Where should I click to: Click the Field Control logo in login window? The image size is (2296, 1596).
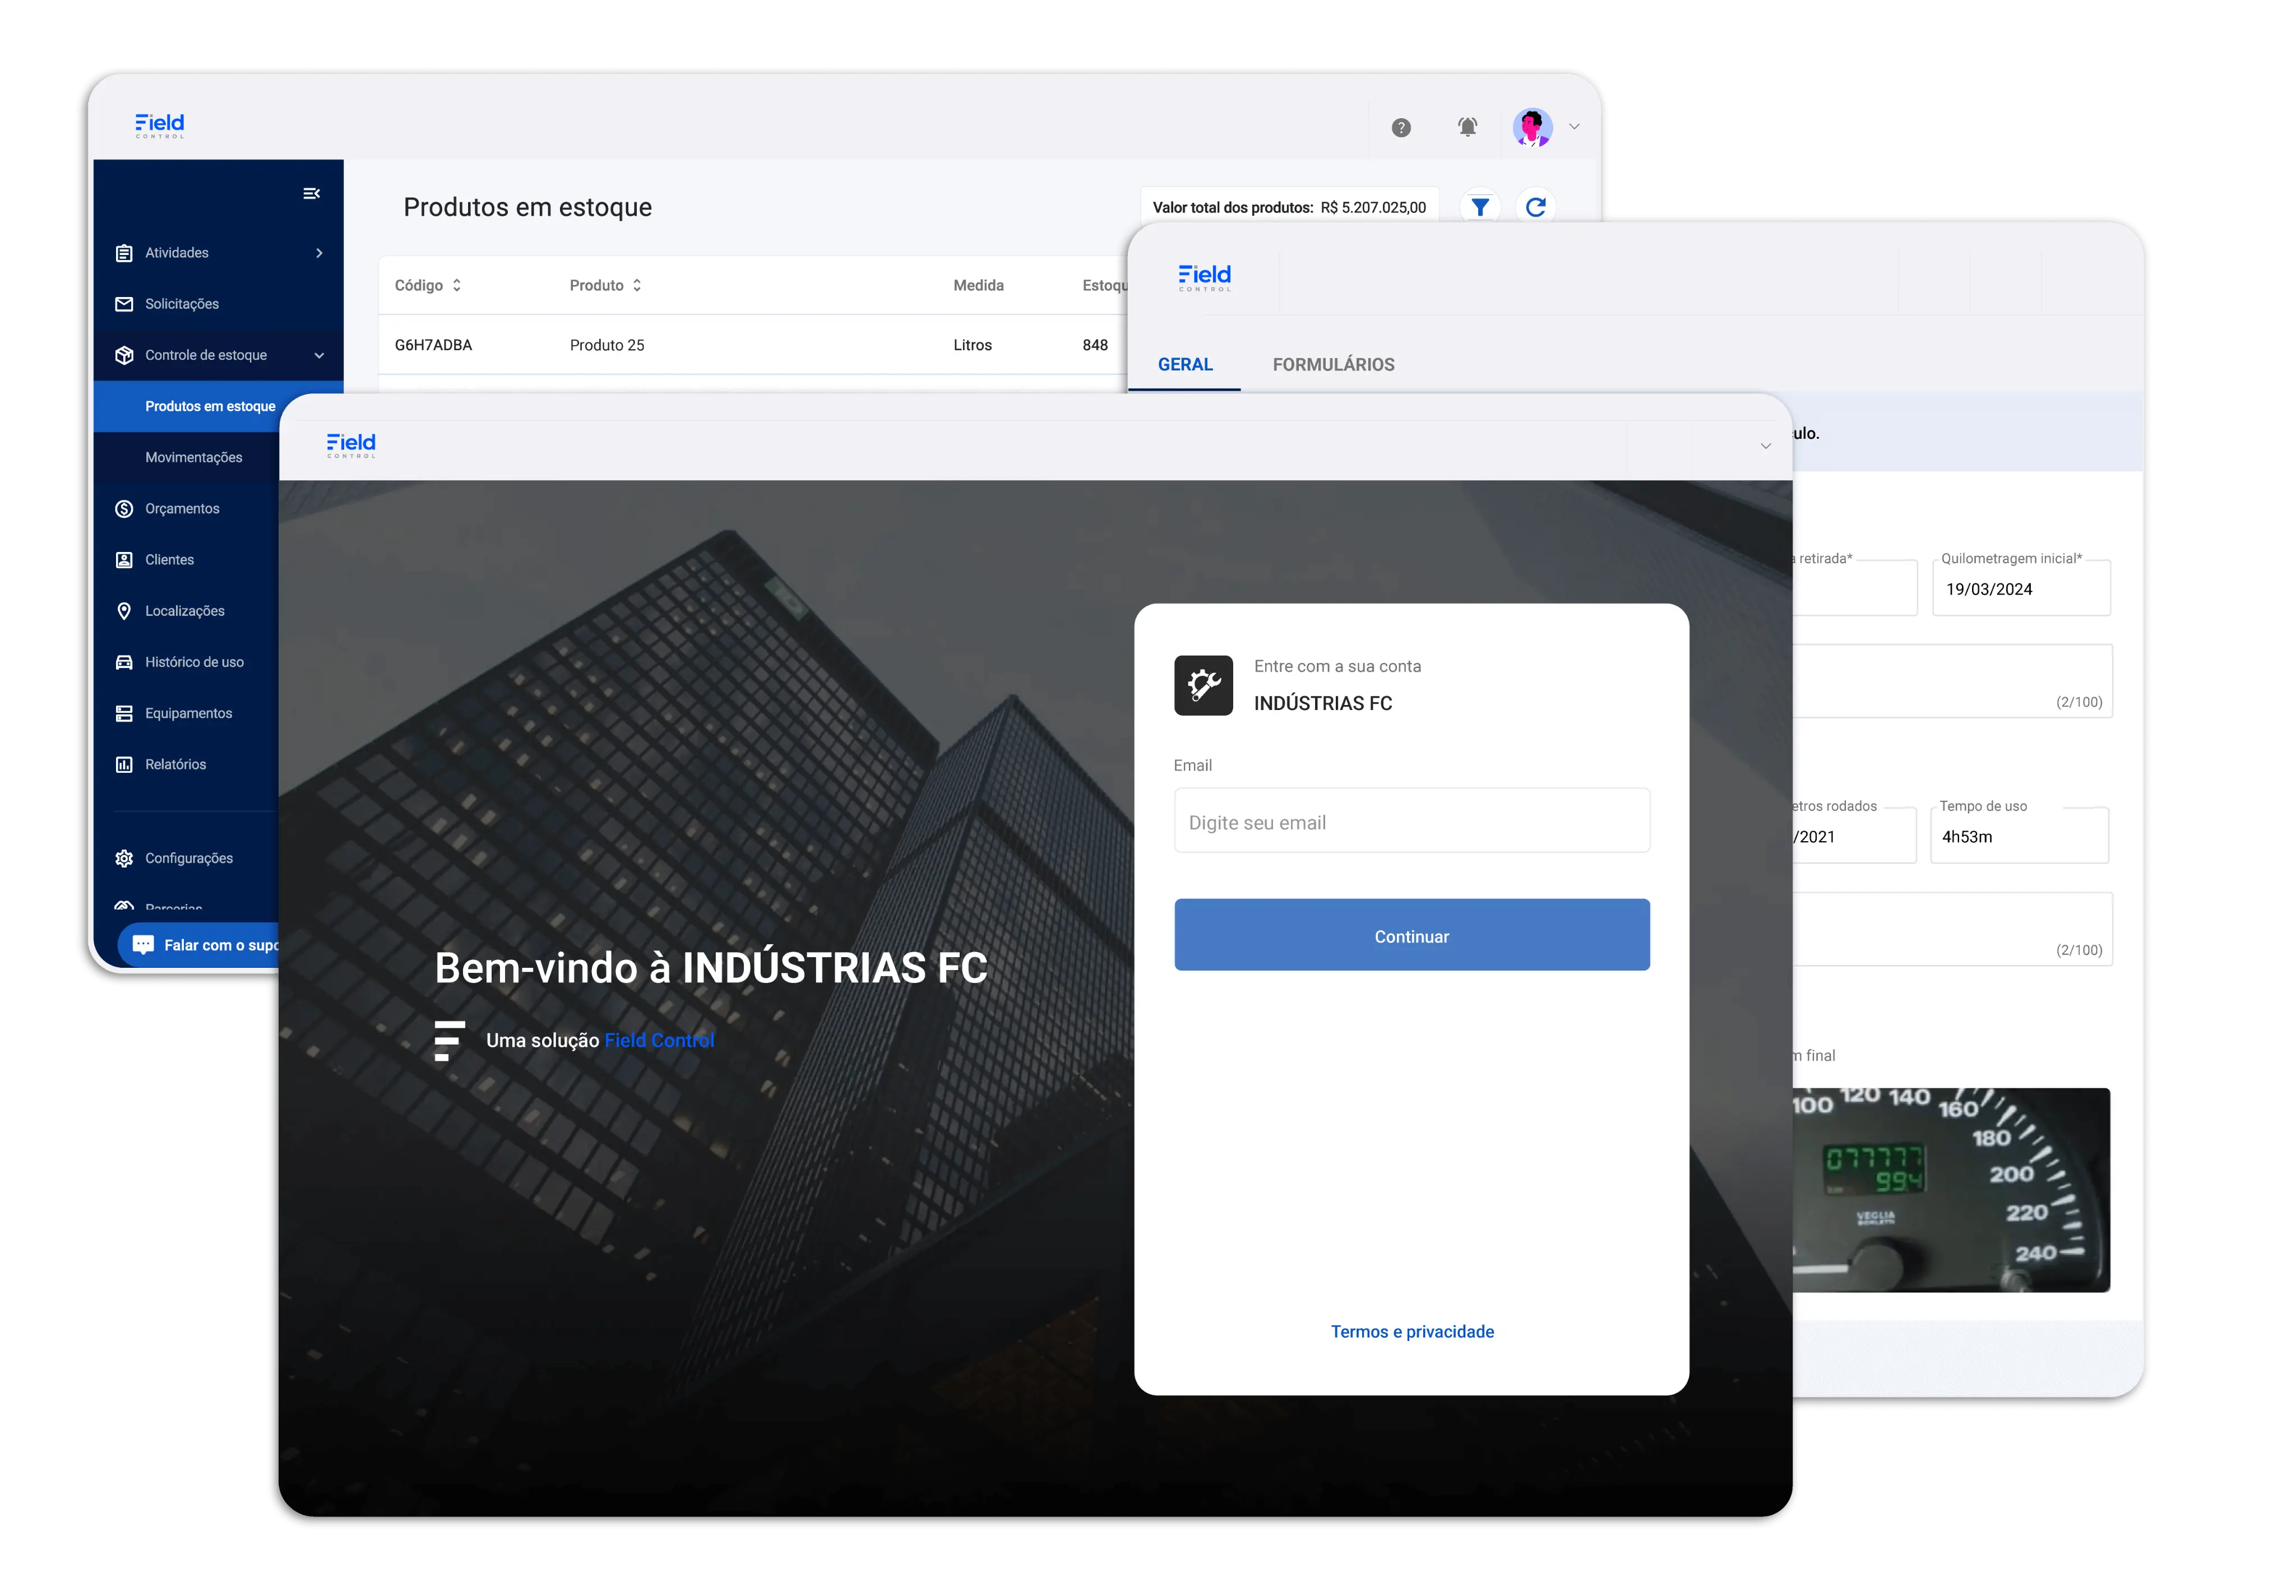[x=351, y=445]
